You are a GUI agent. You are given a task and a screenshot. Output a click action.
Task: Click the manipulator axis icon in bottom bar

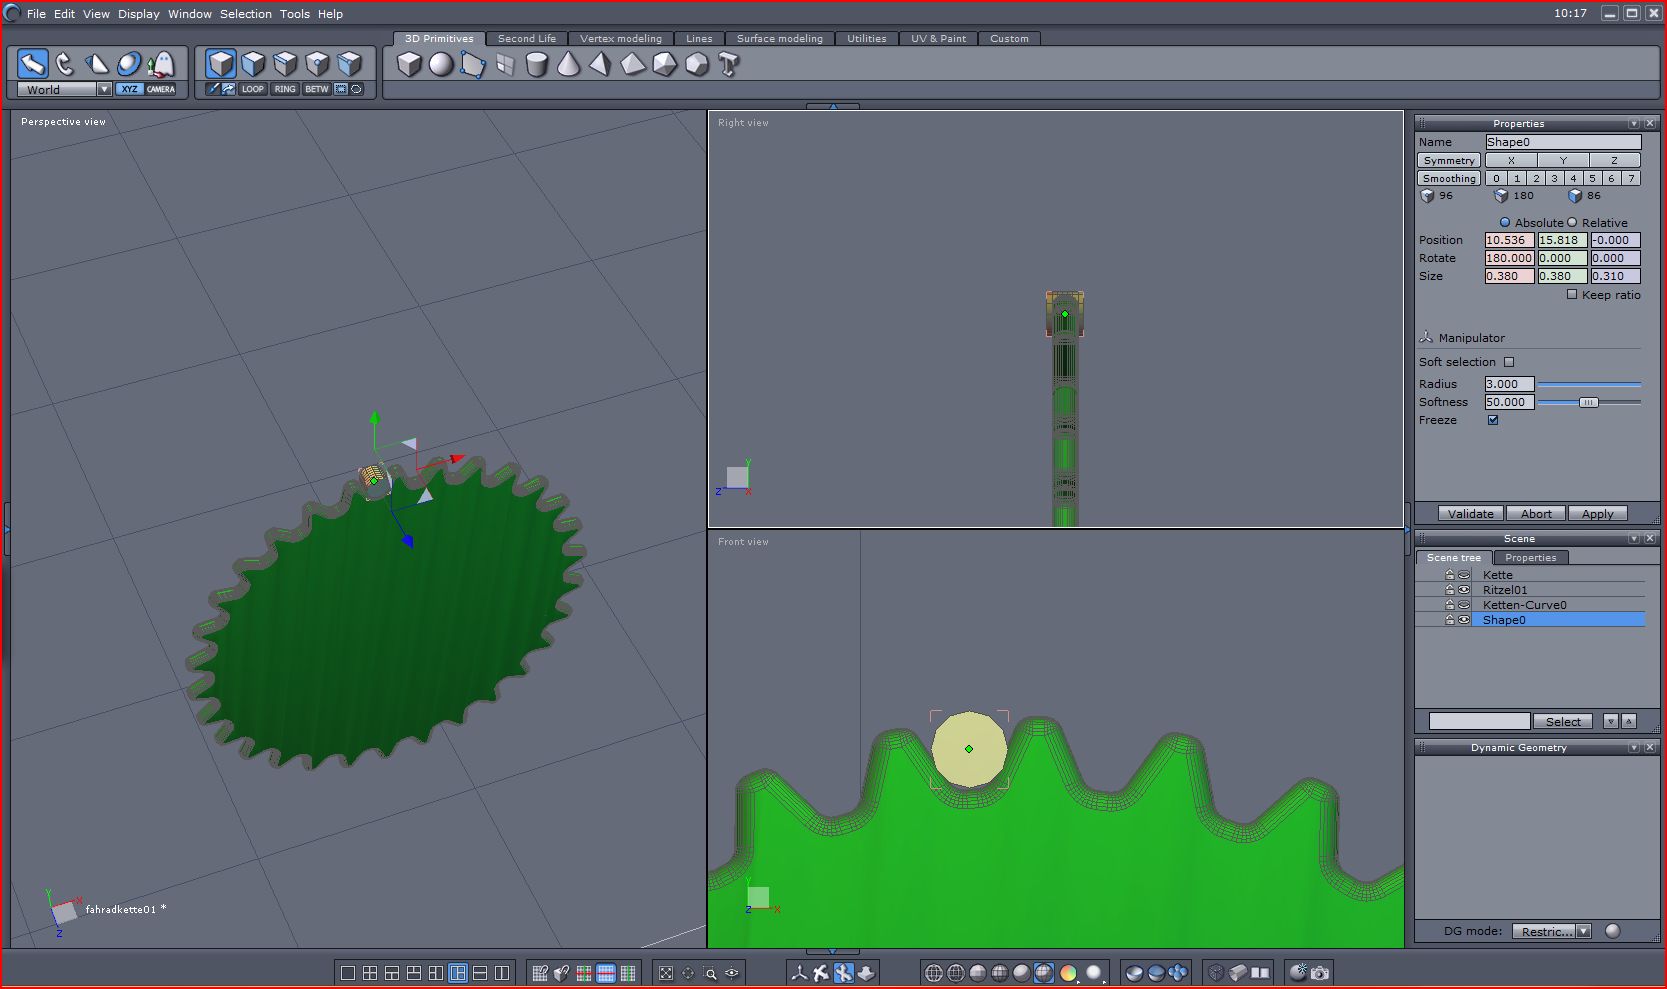tap(799, 973)
